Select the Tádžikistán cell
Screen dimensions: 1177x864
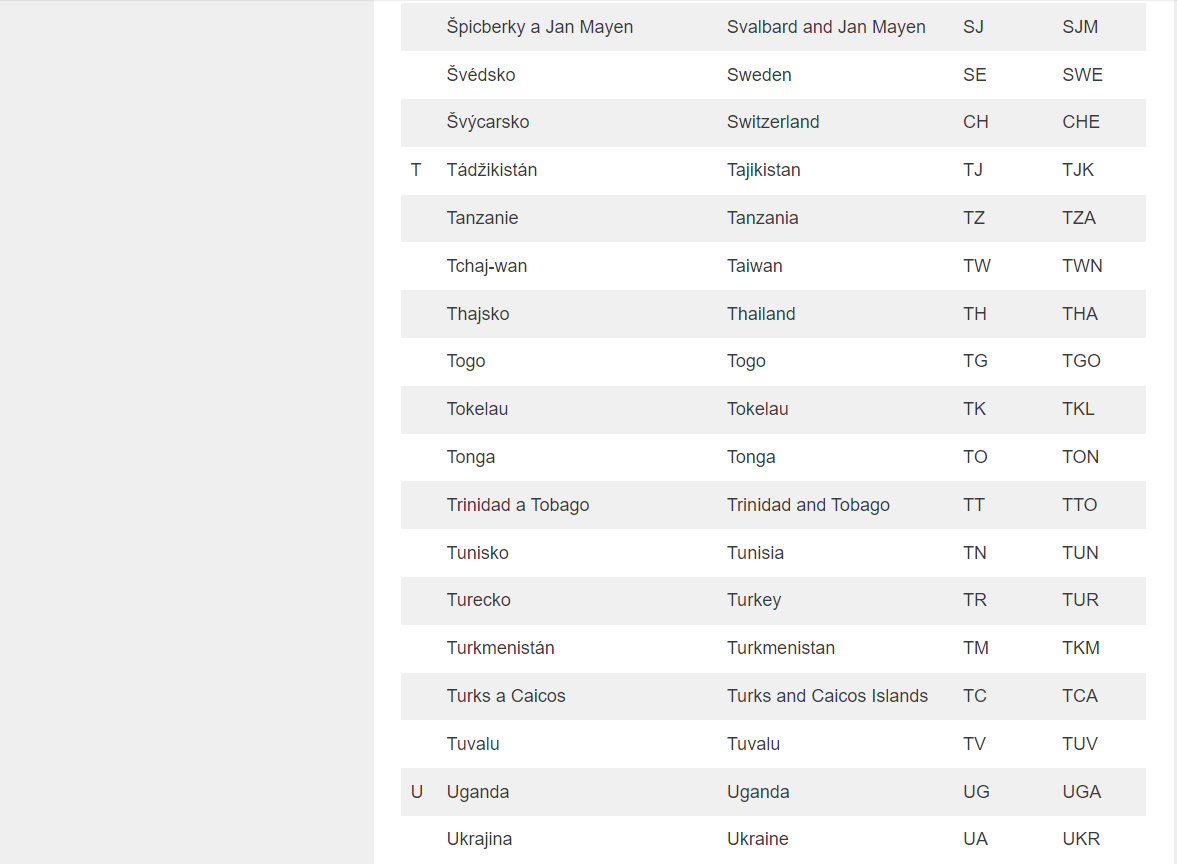click(x=491, y=170)
